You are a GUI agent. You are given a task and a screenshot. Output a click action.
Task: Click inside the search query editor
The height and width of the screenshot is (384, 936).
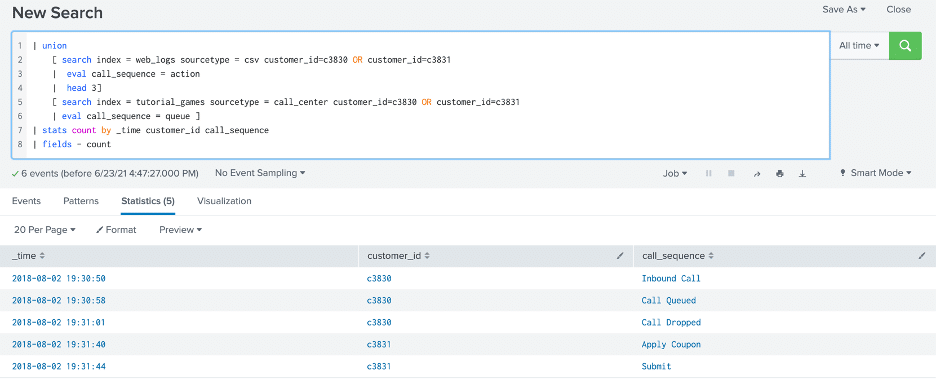point(420,96)
